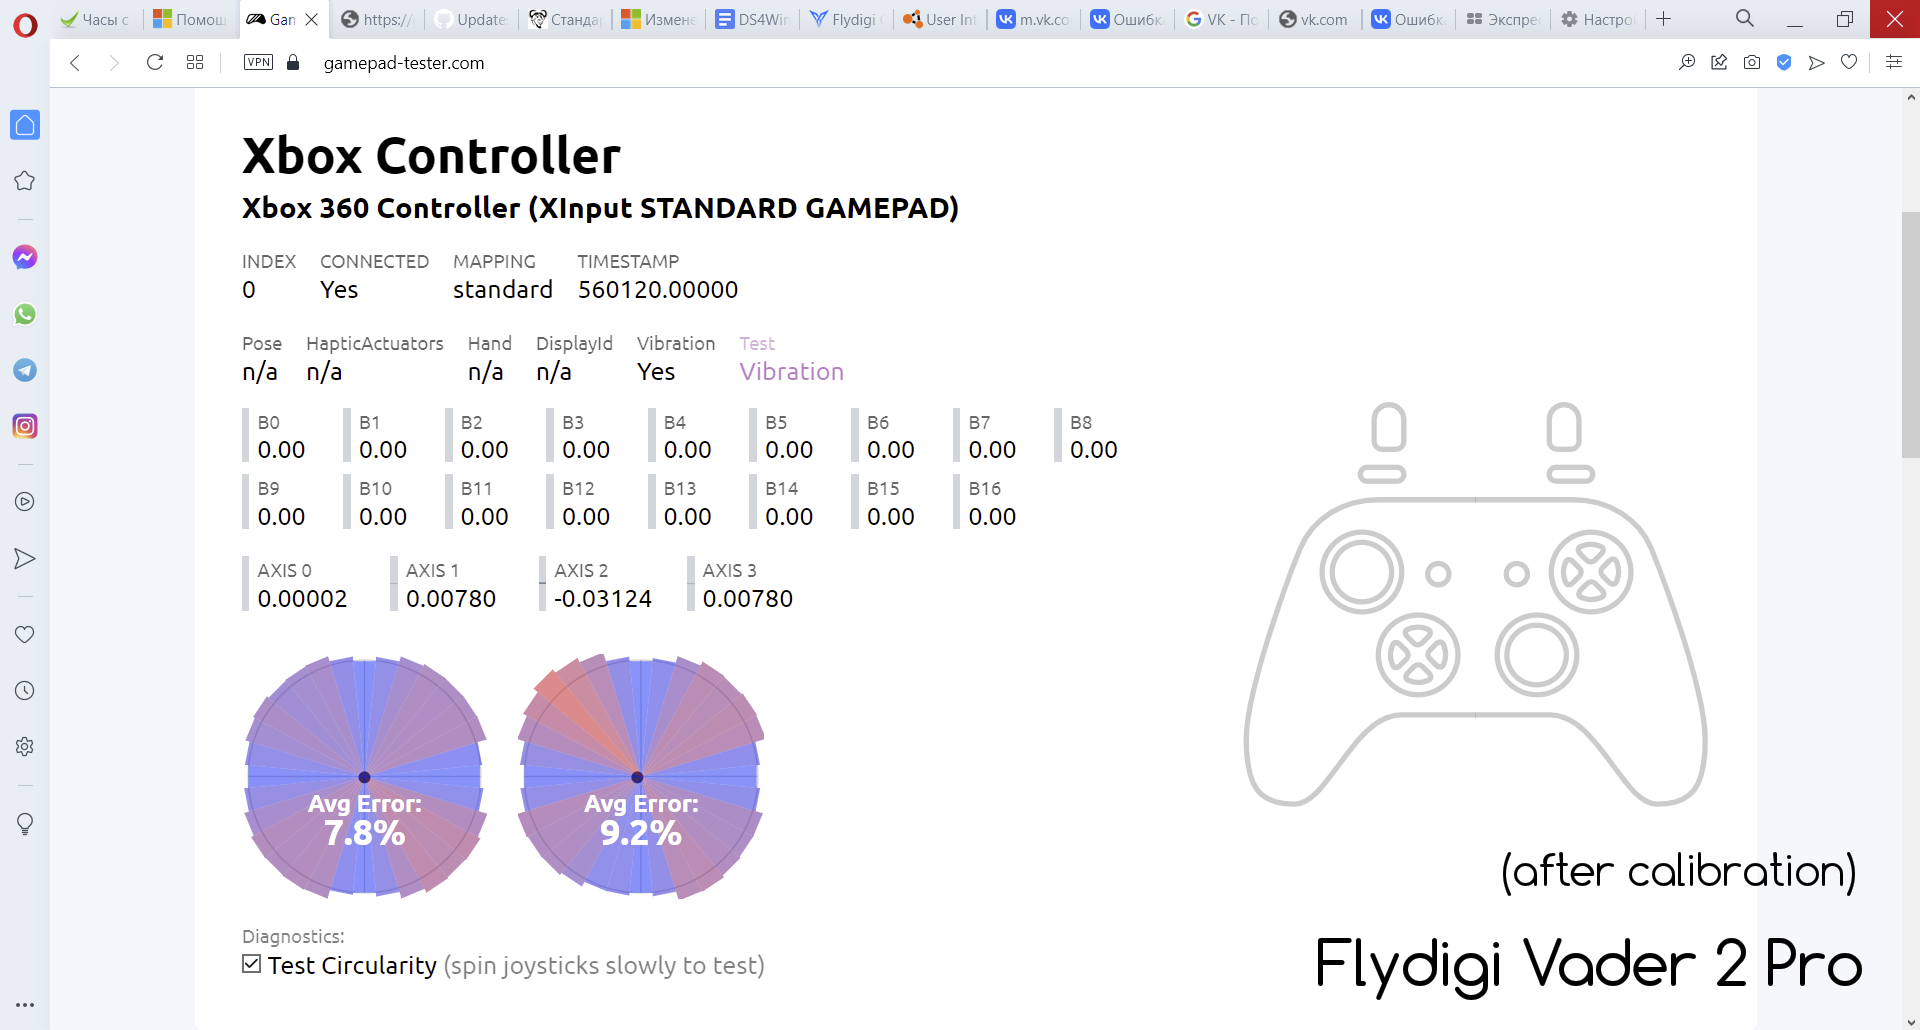Open Telegram in the sidebar

(25, 370)
